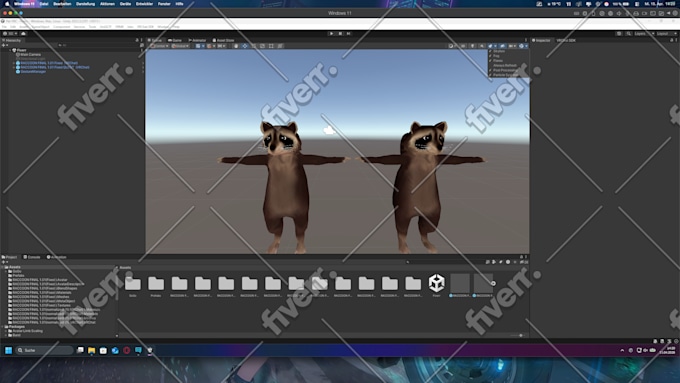Open the VRChat SDK tab
This screenshot has height=383, width=680.
pyautogui.click(x=566, y=40)
